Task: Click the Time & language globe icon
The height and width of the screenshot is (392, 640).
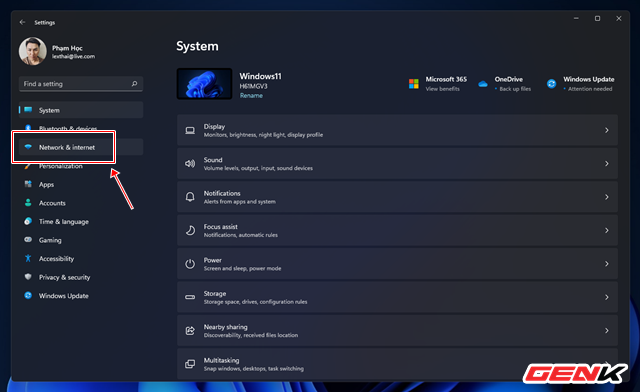Action: [x=28, y=221]
